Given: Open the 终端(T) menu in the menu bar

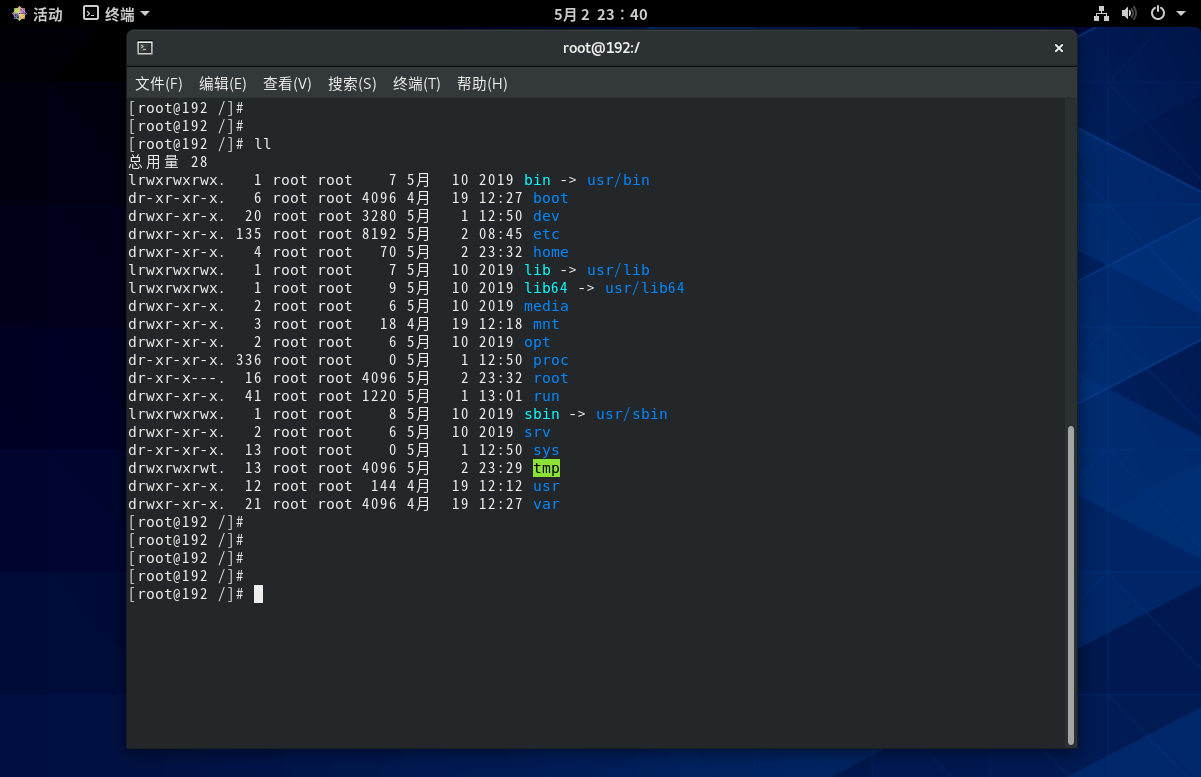Looking at the screenshot, I should 416,84.
